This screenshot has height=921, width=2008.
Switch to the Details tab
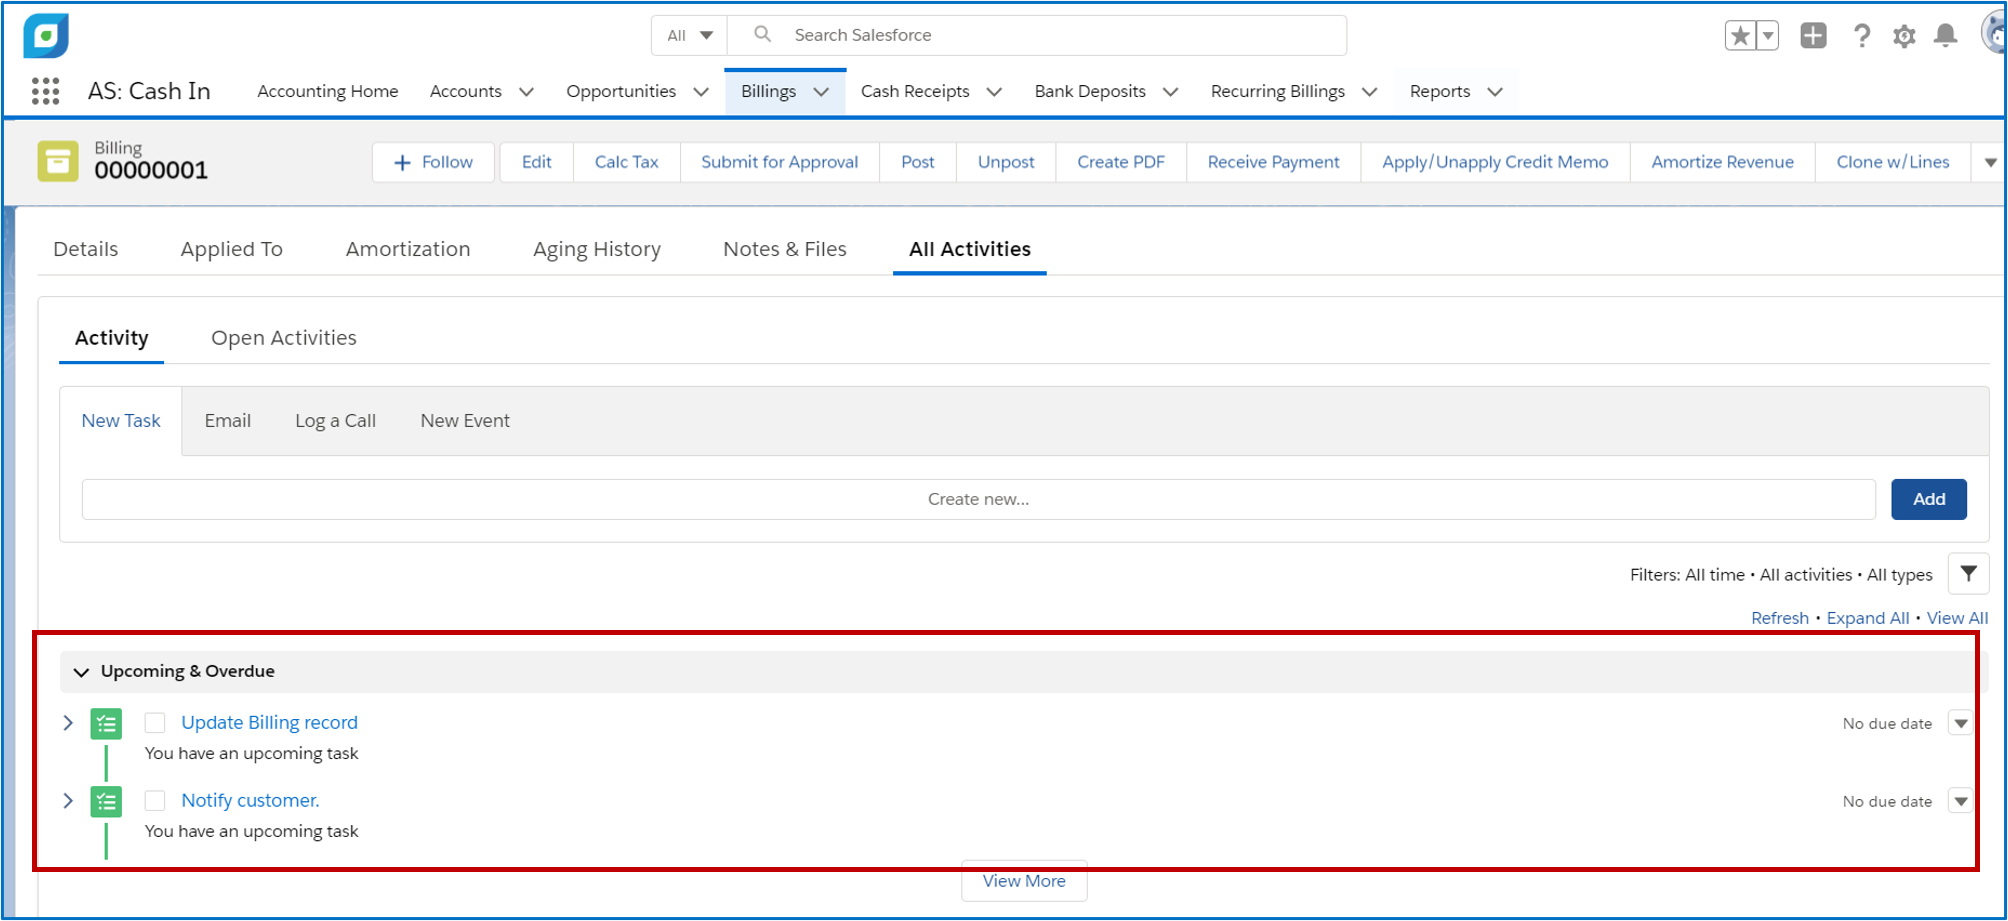[86, 249]
